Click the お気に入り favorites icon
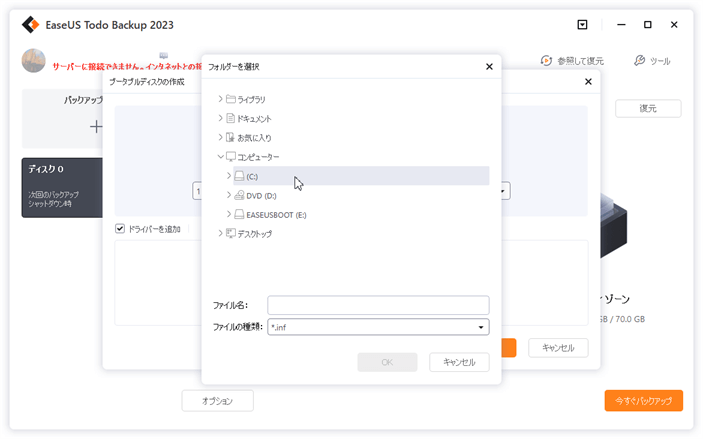Screen dimensions: 703x439 coord(230,137)
